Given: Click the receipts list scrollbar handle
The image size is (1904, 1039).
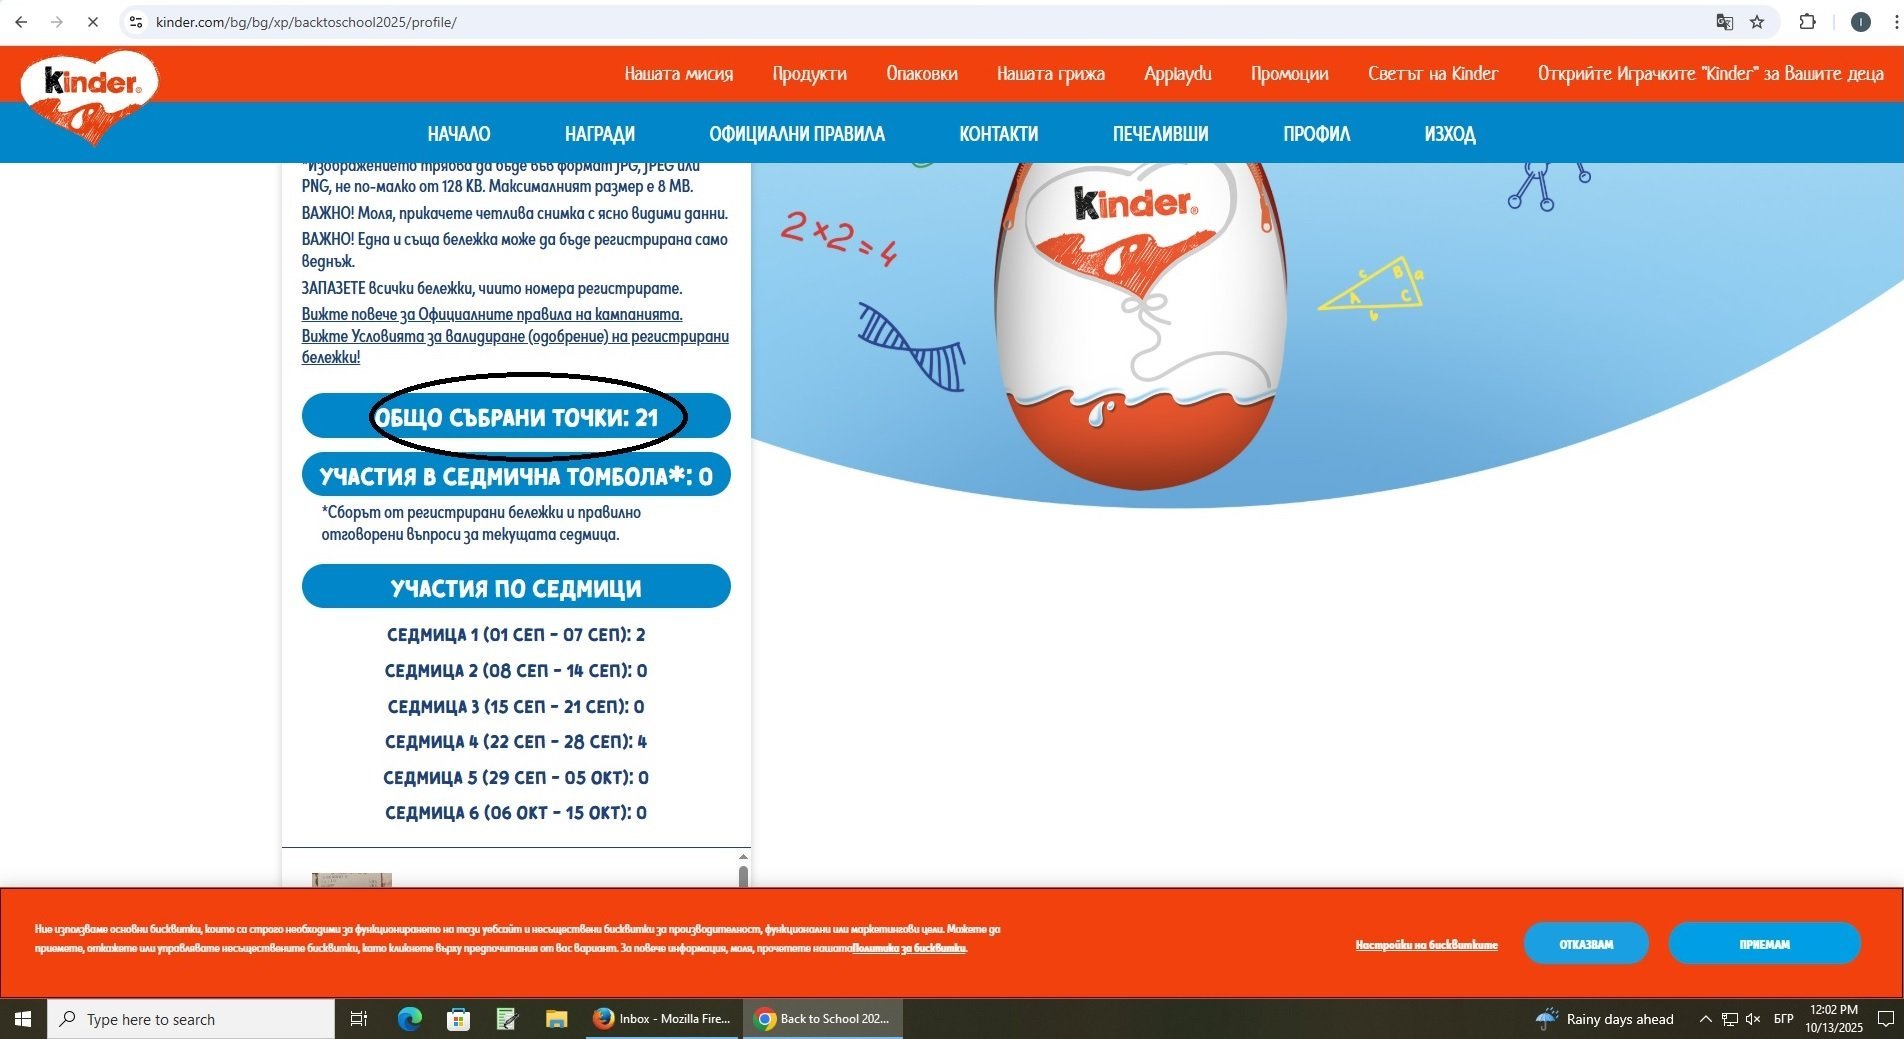Looking at the screenshot, I should [743, 876].
